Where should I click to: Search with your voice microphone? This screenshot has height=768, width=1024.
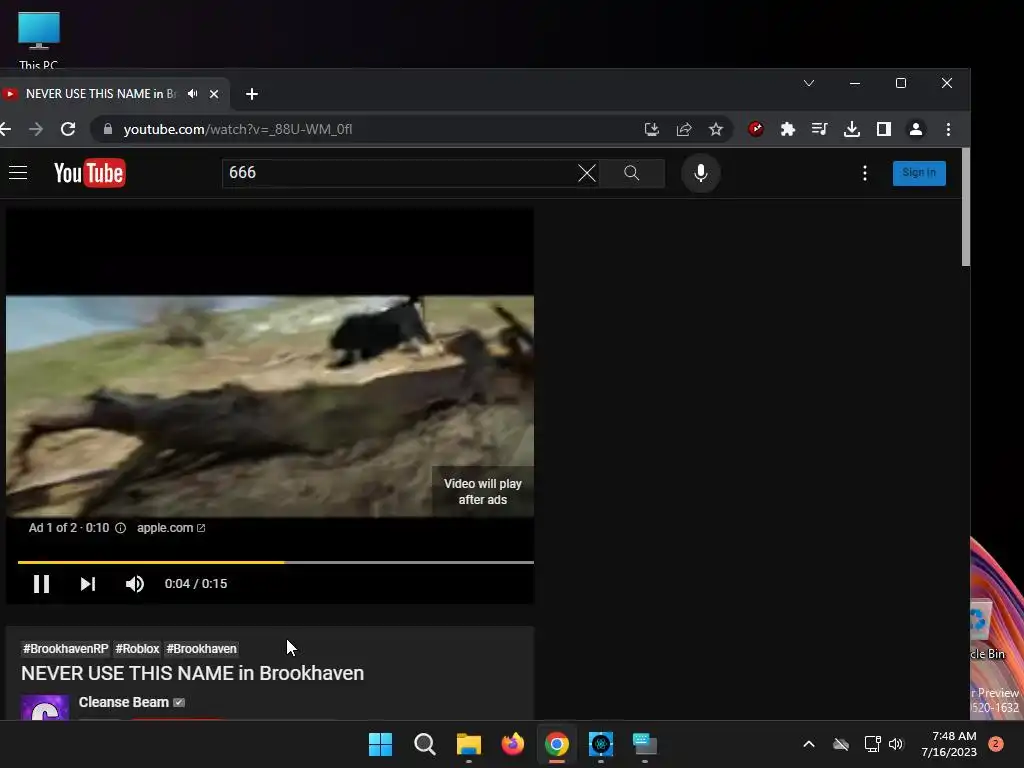pyautogui.click(x=701, y=173)
